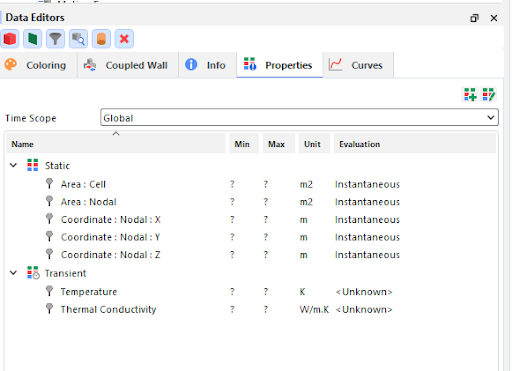Select Coordinate : Nodal : Z property
The height and width of the screenshot is (371, 512).
click(111, 255)
